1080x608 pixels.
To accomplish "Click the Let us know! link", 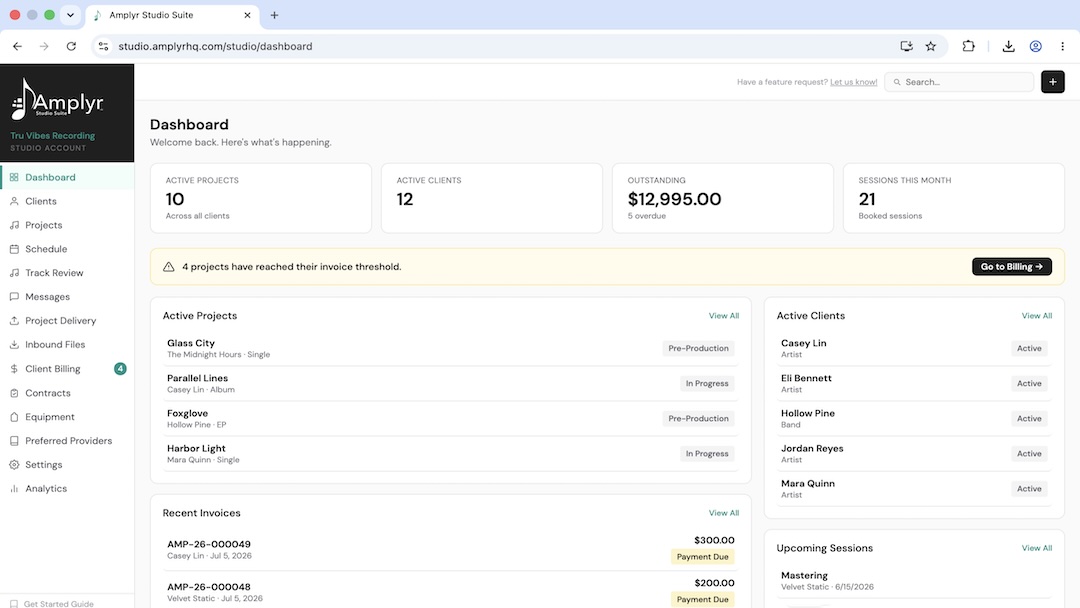I will point(853,82).
